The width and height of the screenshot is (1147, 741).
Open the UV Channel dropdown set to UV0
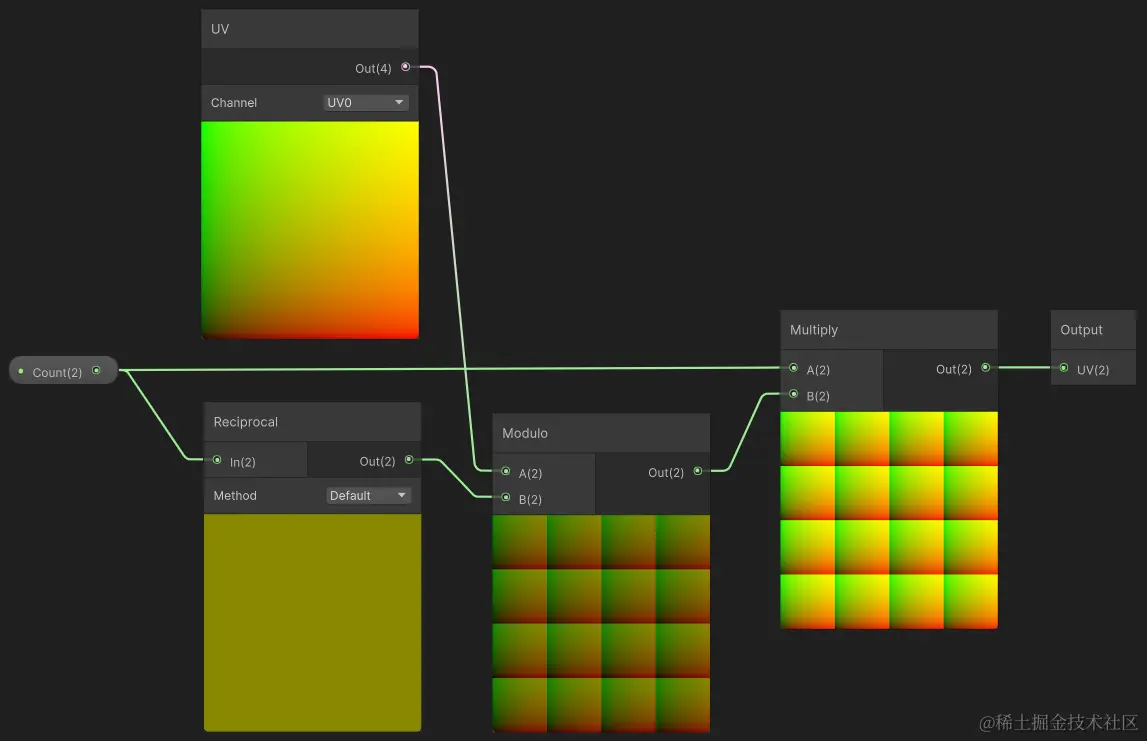(365, 102)
